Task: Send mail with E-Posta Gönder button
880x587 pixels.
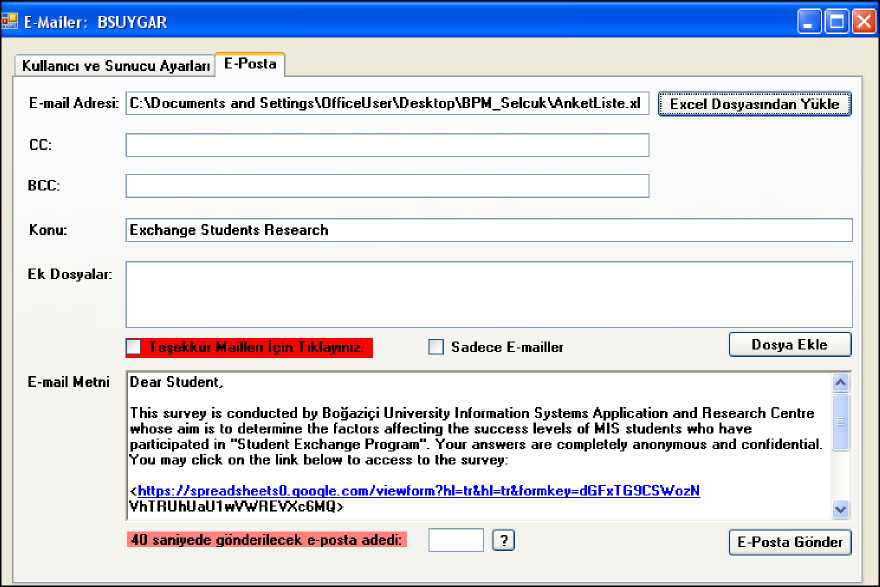Action: (x=790, y=542)
